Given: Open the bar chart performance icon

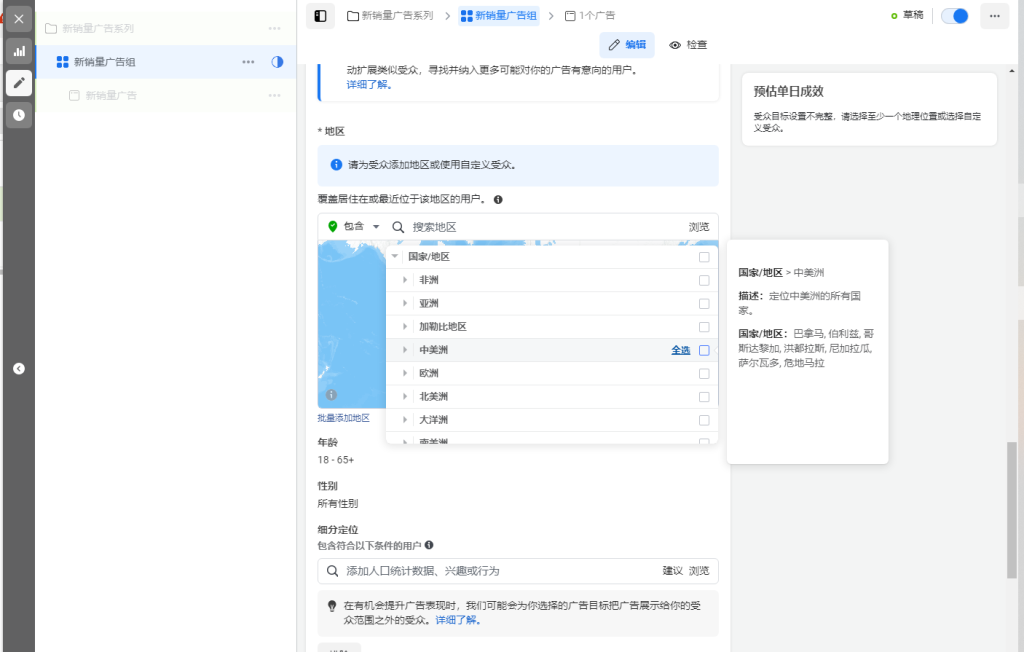Looking at the screenshot, I should pyautogui.click(x=19, y=51).
